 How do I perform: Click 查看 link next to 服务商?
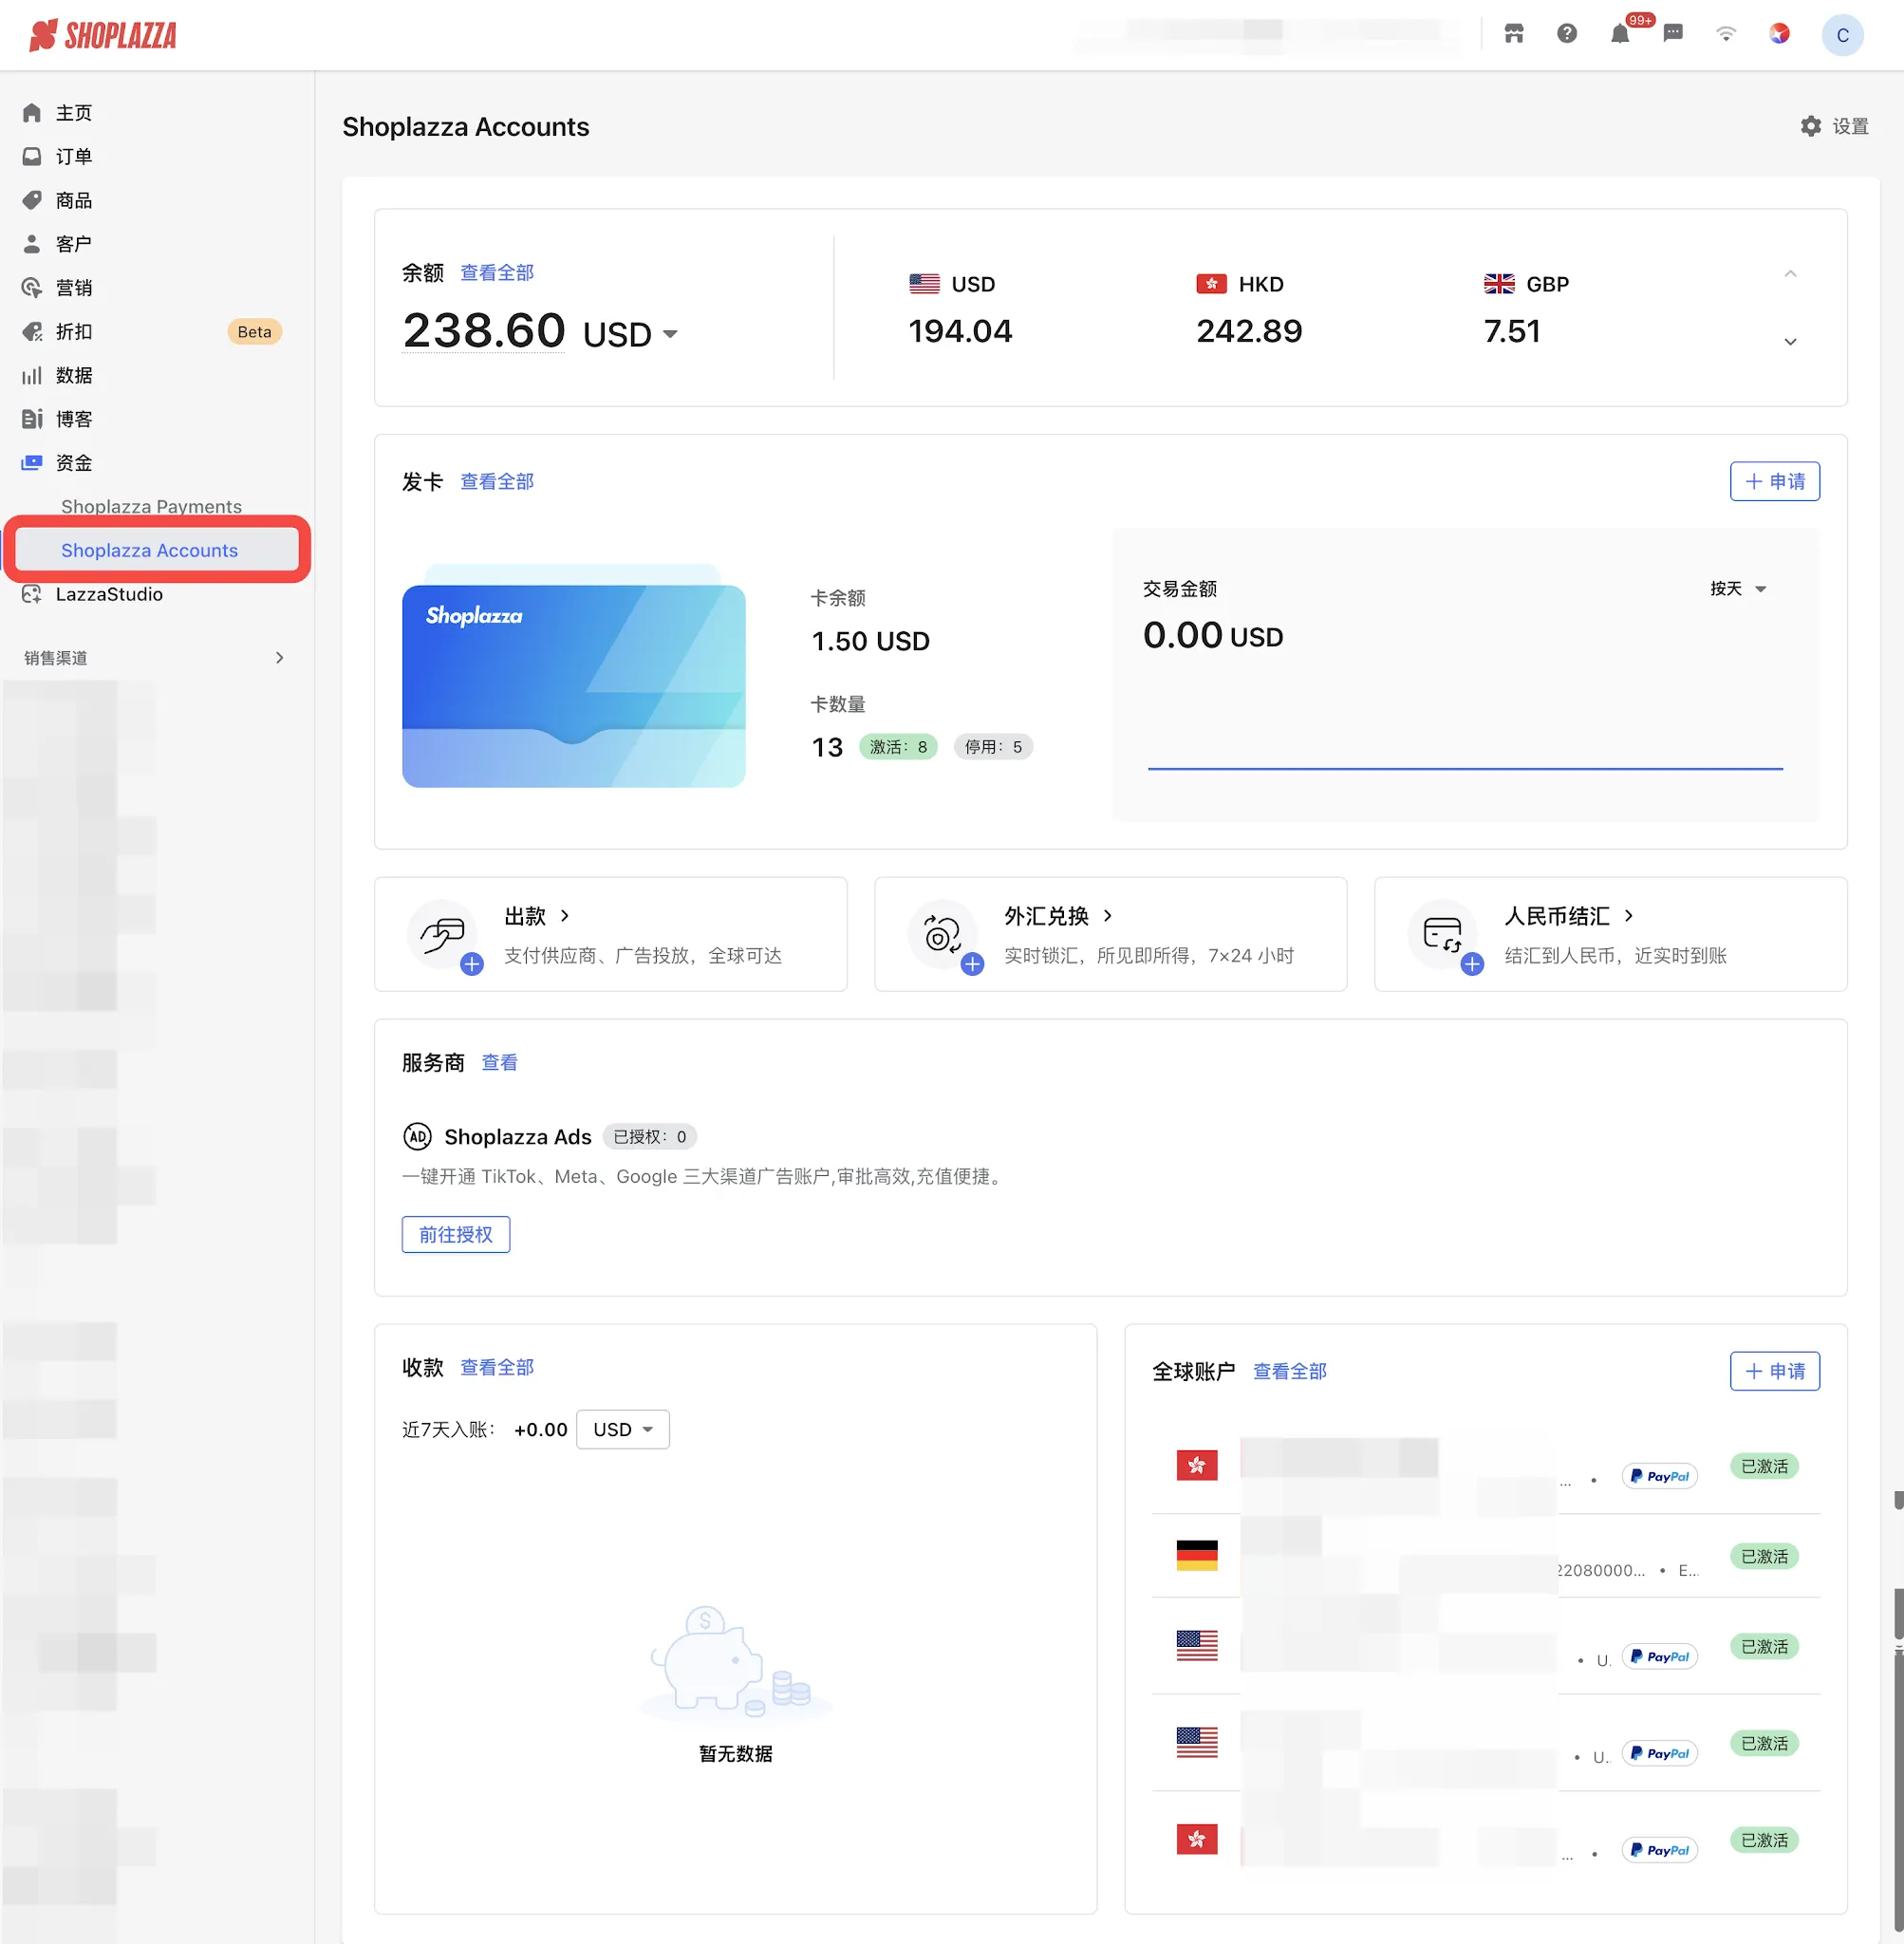click(499, 1063)
